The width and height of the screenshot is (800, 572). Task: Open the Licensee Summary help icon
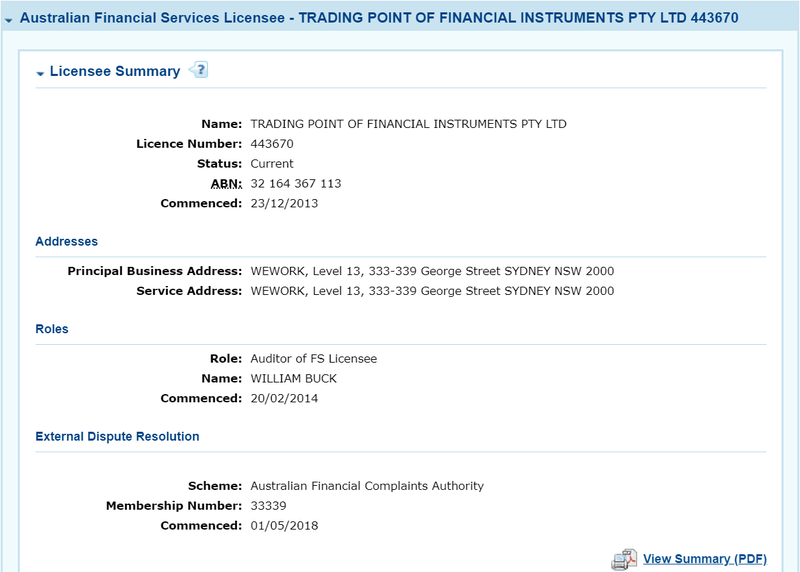199,70
